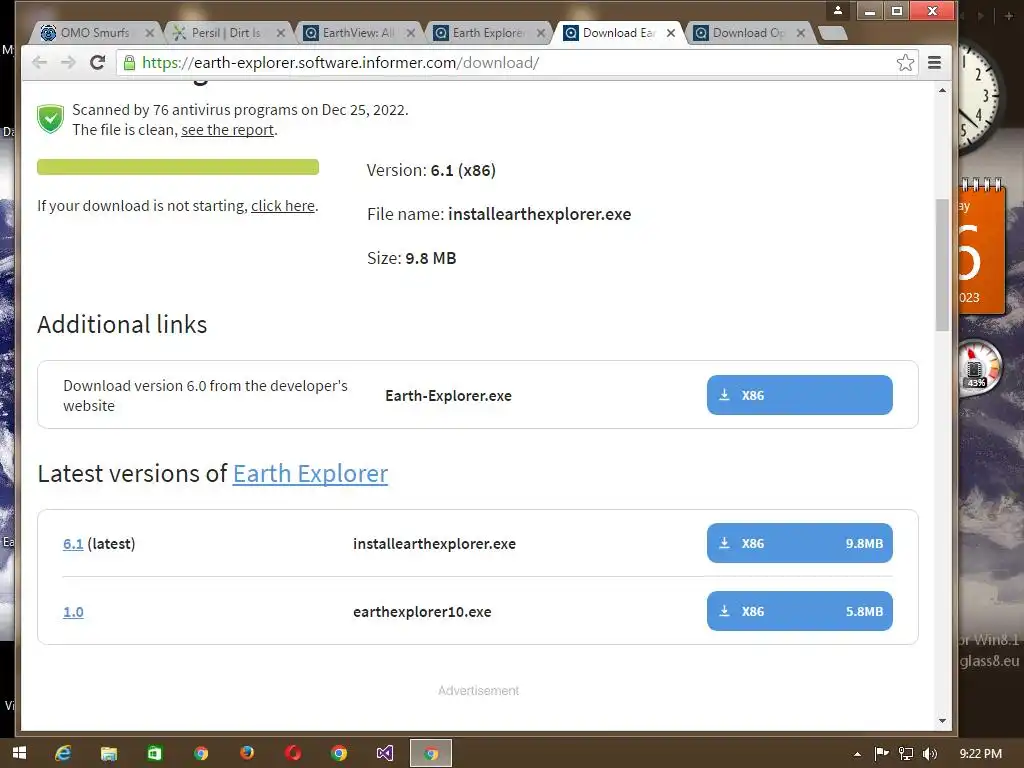Close the Earth Explorer tab
Image resolution: width=1024 pixels, height=768 pixels.
(541, 33)
